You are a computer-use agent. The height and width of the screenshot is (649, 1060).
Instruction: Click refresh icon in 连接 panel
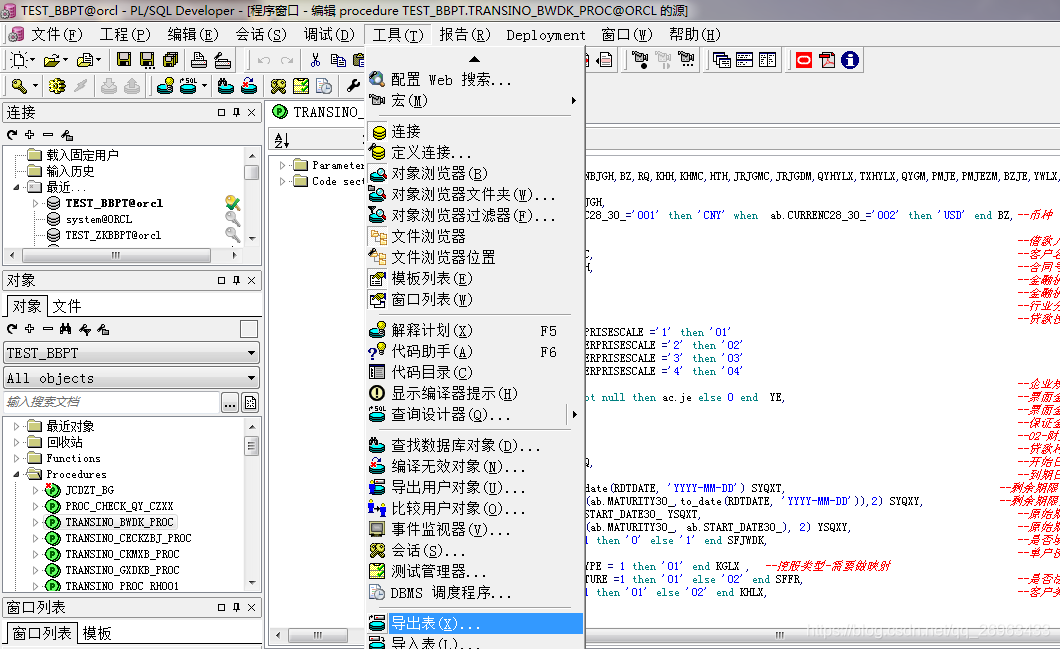(12, 135)
